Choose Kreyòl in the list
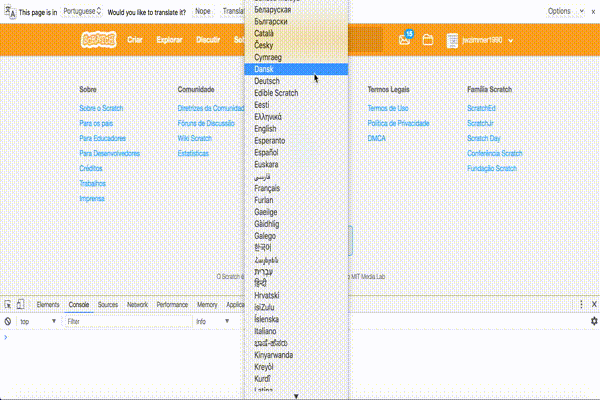600x400 pixels. click(296, 367)
